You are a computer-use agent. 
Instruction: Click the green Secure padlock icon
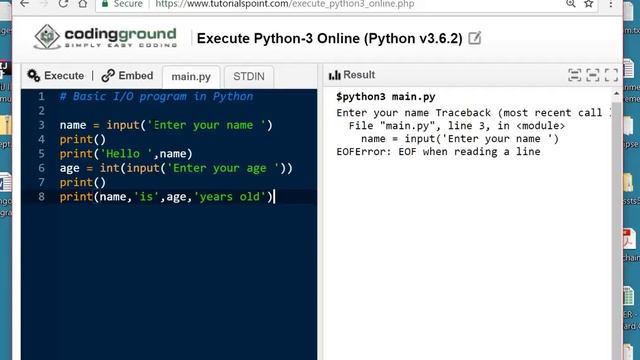point(105,4)
